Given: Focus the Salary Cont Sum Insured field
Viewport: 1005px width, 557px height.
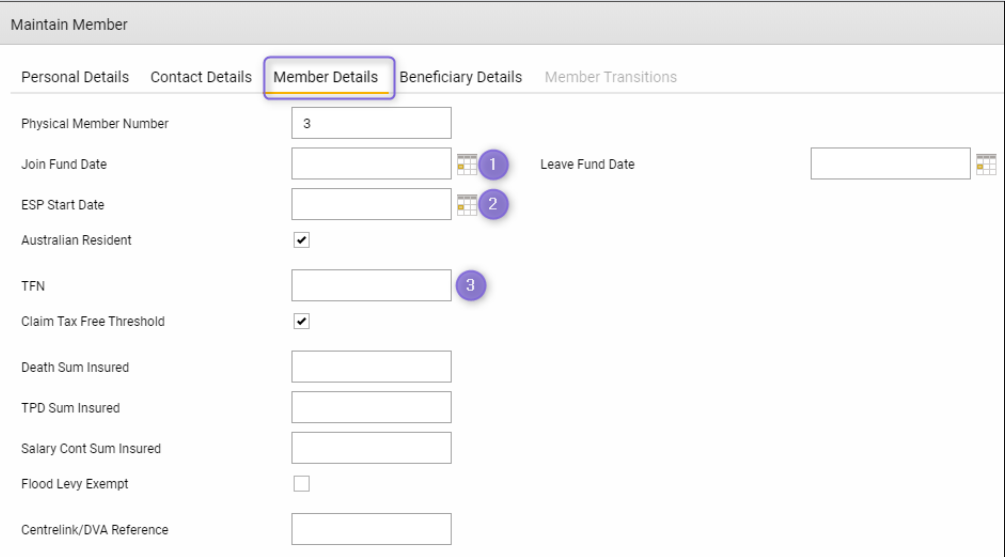Looking at the screenshot, I should (371, 448).
